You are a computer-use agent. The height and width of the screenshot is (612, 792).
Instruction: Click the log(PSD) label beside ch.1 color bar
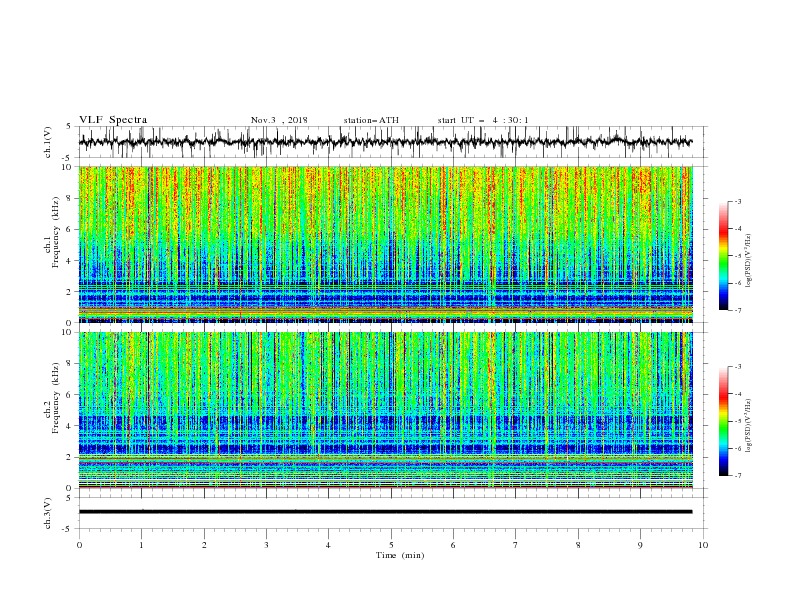[748, 261]
